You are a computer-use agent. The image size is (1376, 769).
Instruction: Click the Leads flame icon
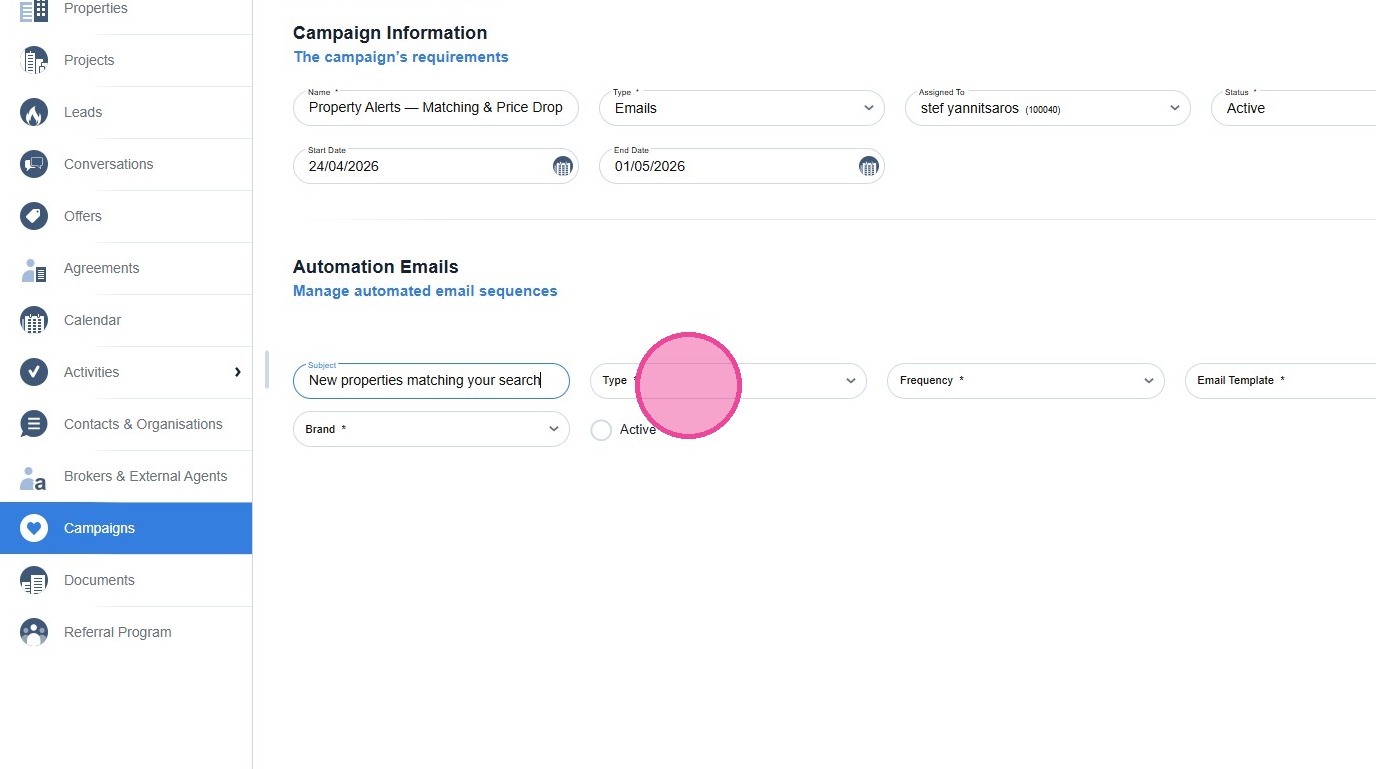click(34, 112)
